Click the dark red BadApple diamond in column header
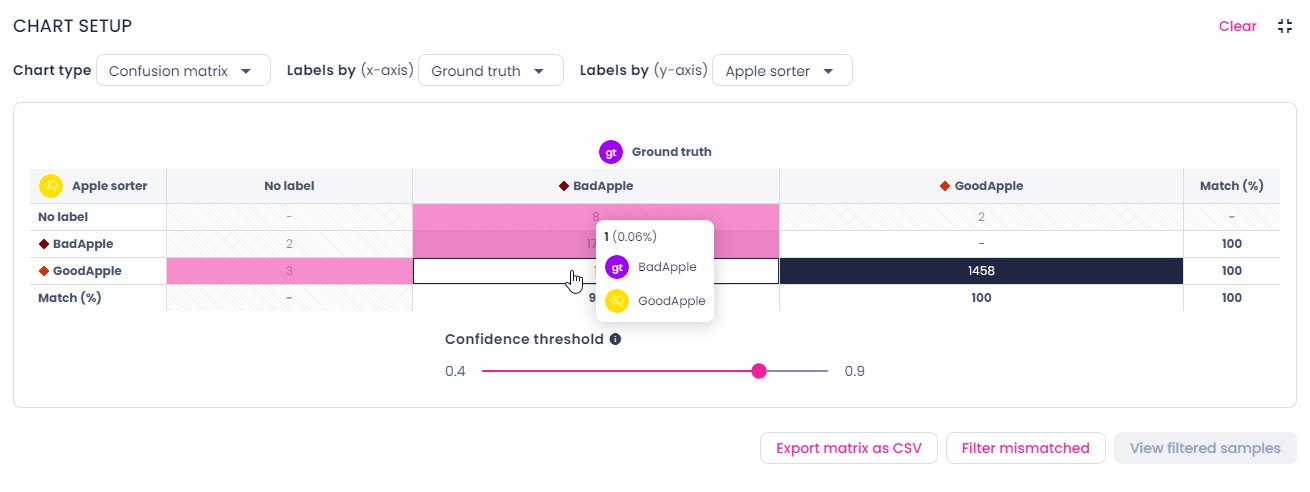 click(564, 186)
